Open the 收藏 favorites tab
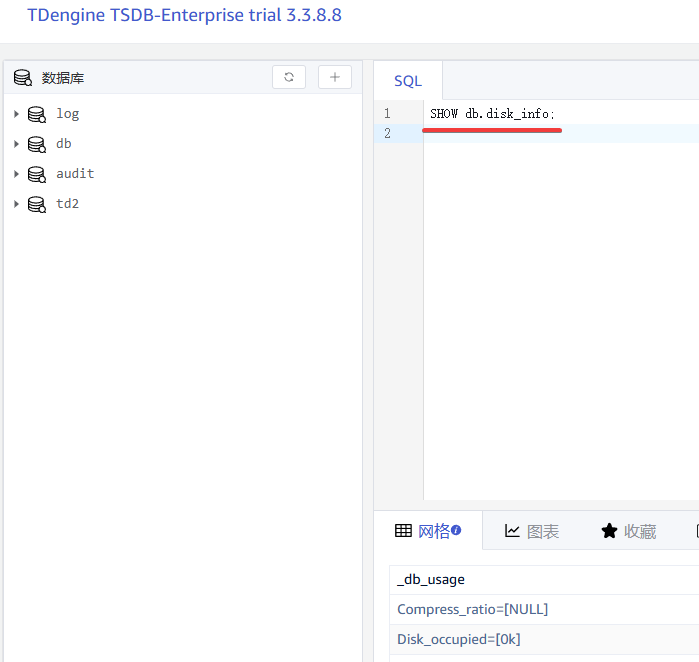 629,531
